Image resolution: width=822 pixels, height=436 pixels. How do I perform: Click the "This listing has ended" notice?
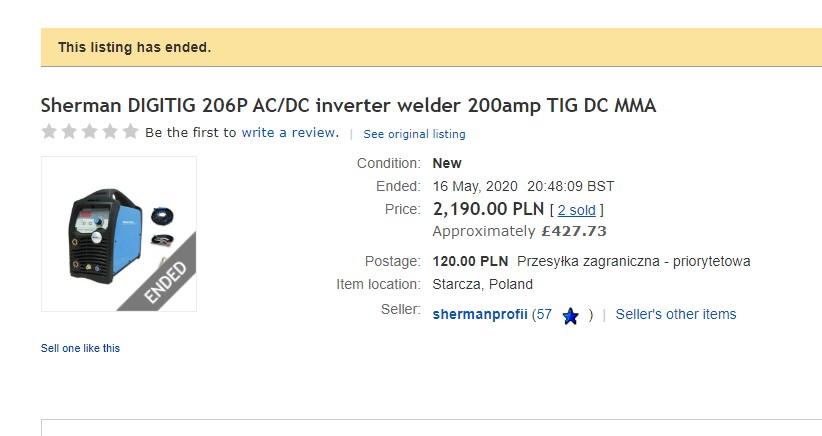135,47
